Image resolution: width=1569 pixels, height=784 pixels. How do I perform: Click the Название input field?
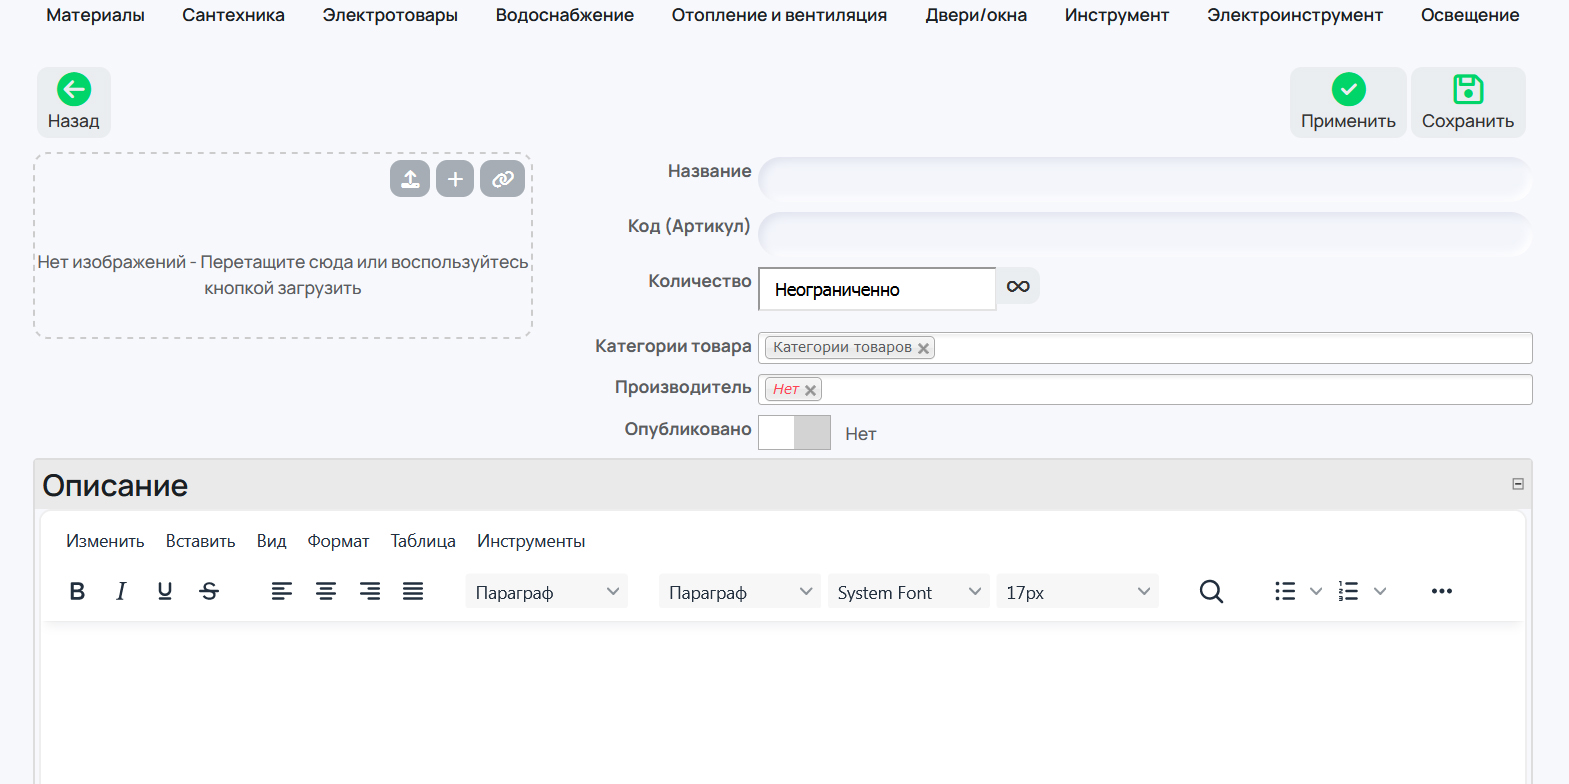pos(1144,179)
